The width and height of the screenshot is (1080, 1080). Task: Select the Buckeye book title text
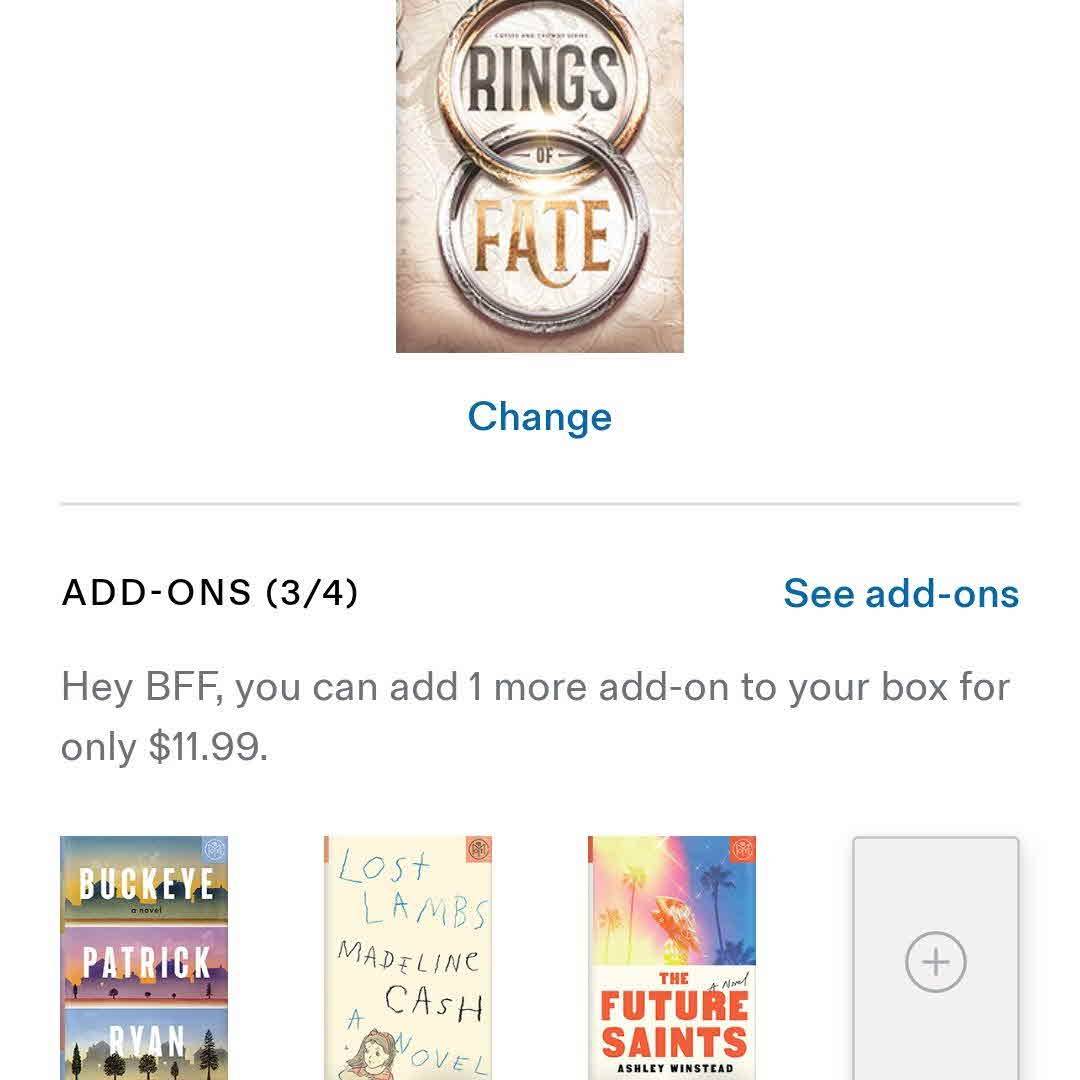145,884
